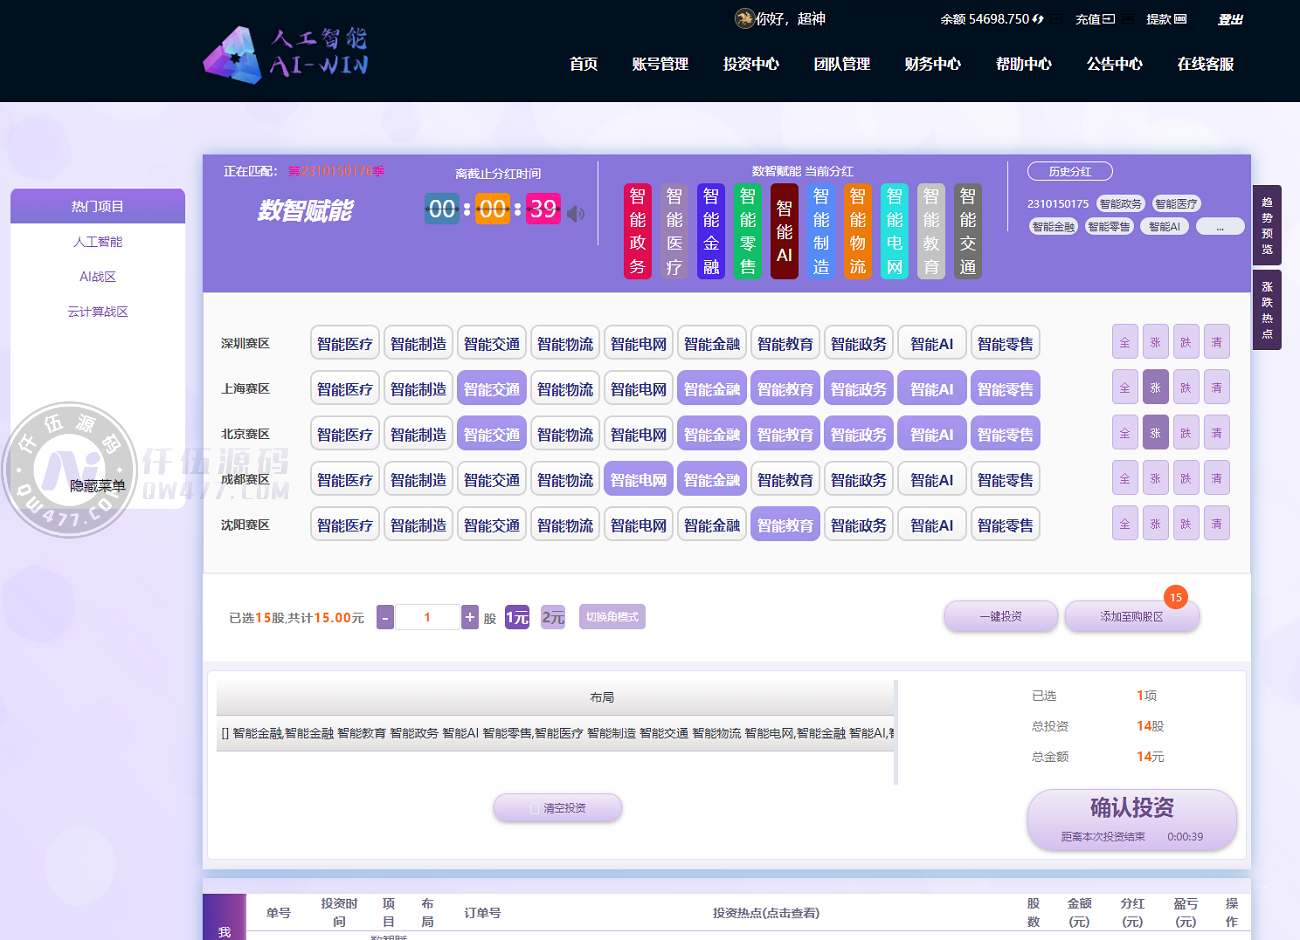Click the 一键投资 button
The image size is (1300, 940).
coord(1000,617)
